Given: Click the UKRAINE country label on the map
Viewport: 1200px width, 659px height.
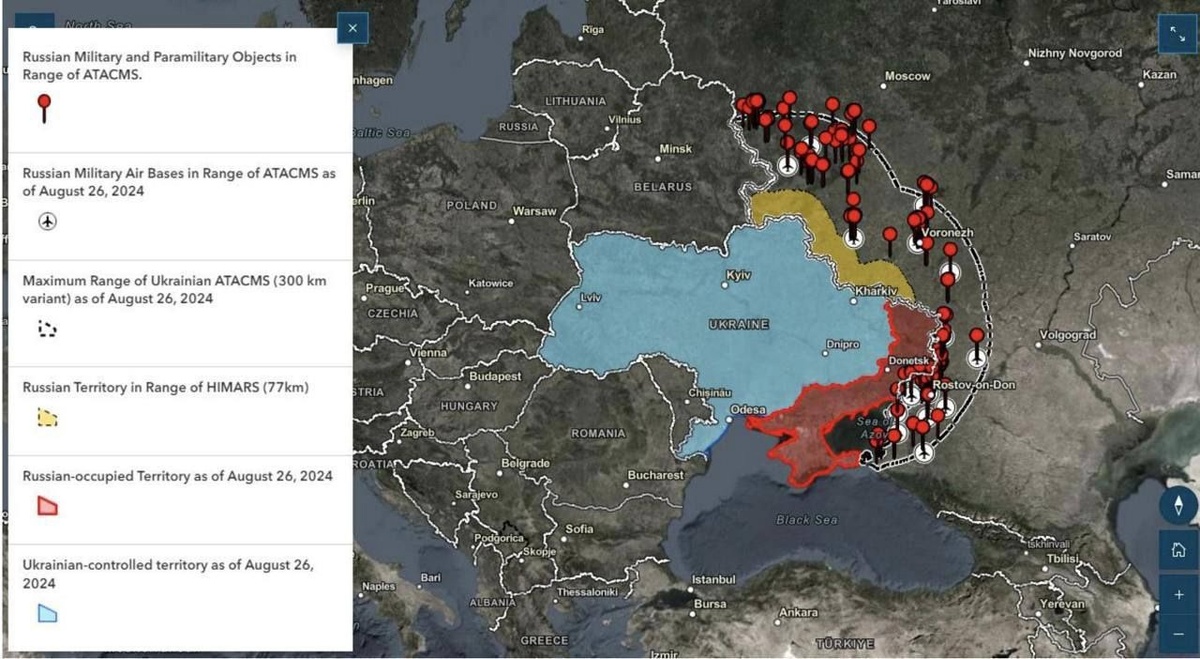Looking at the screenshot, I should [x=739, y=325].
